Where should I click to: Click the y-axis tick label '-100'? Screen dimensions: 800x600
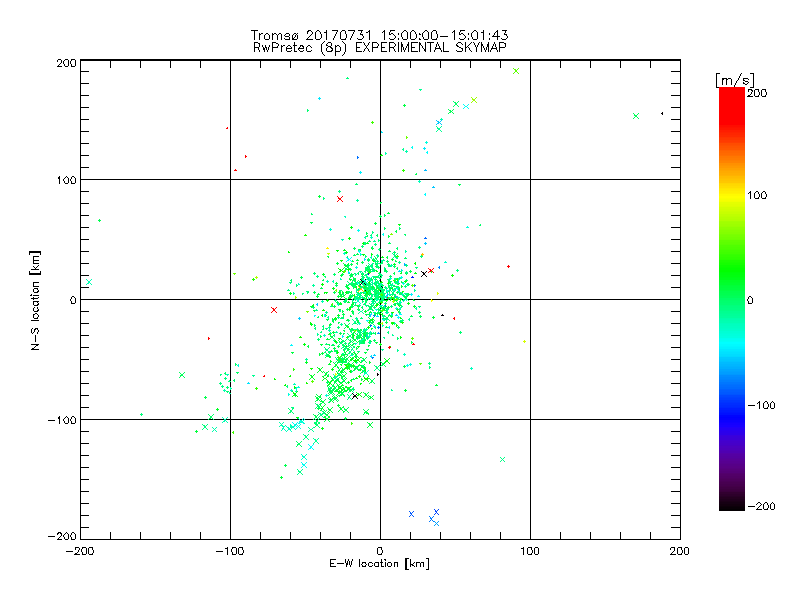click(x=62, y=420)
